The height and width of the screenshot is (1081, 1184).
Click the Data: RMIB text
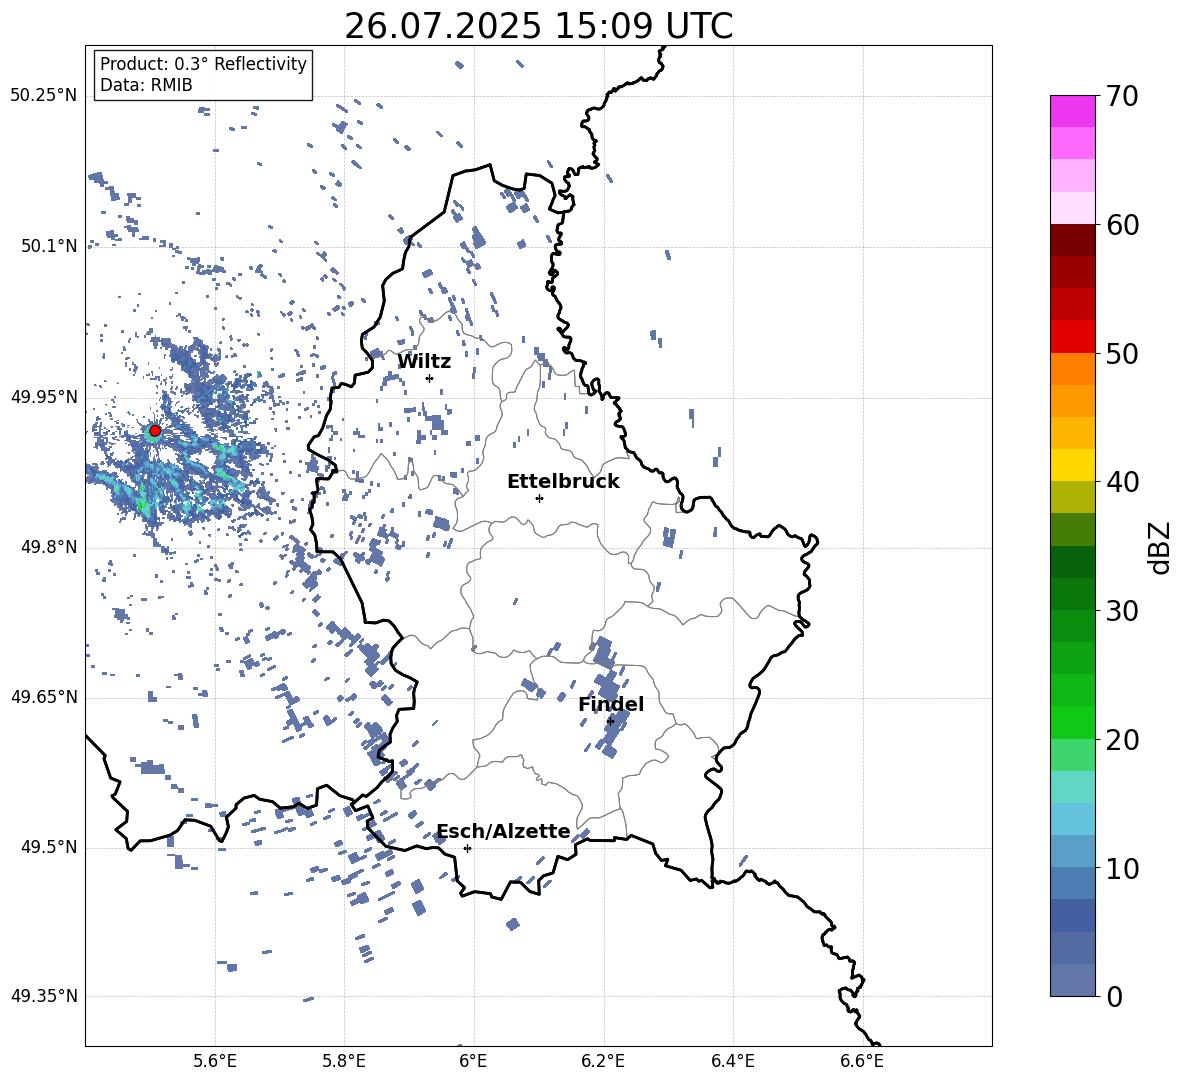coord(146,85)
